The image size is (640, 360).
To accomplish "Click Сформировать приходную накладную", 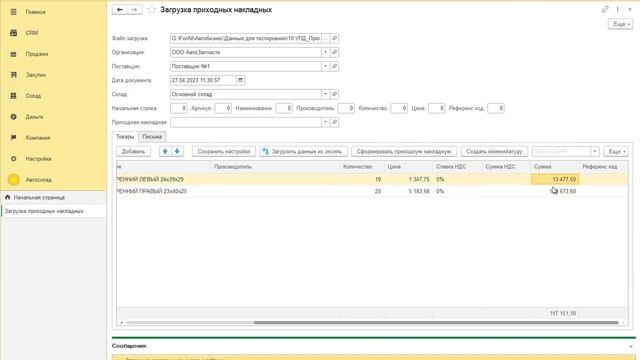I will pos(404,151).
